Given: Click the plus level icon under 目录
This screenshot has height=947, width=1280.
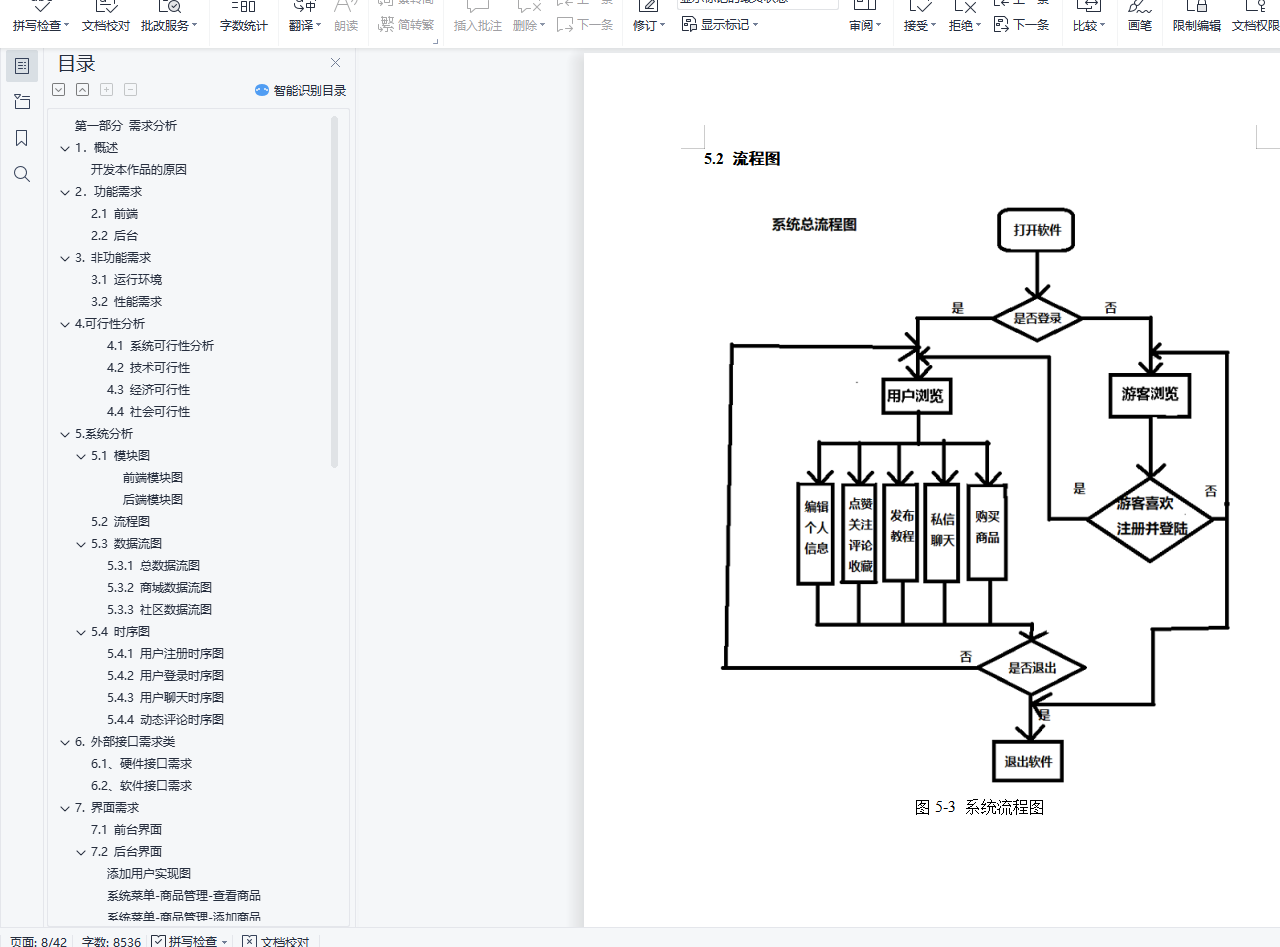Looking at the screenshot, I should click(x=107, y=90).
